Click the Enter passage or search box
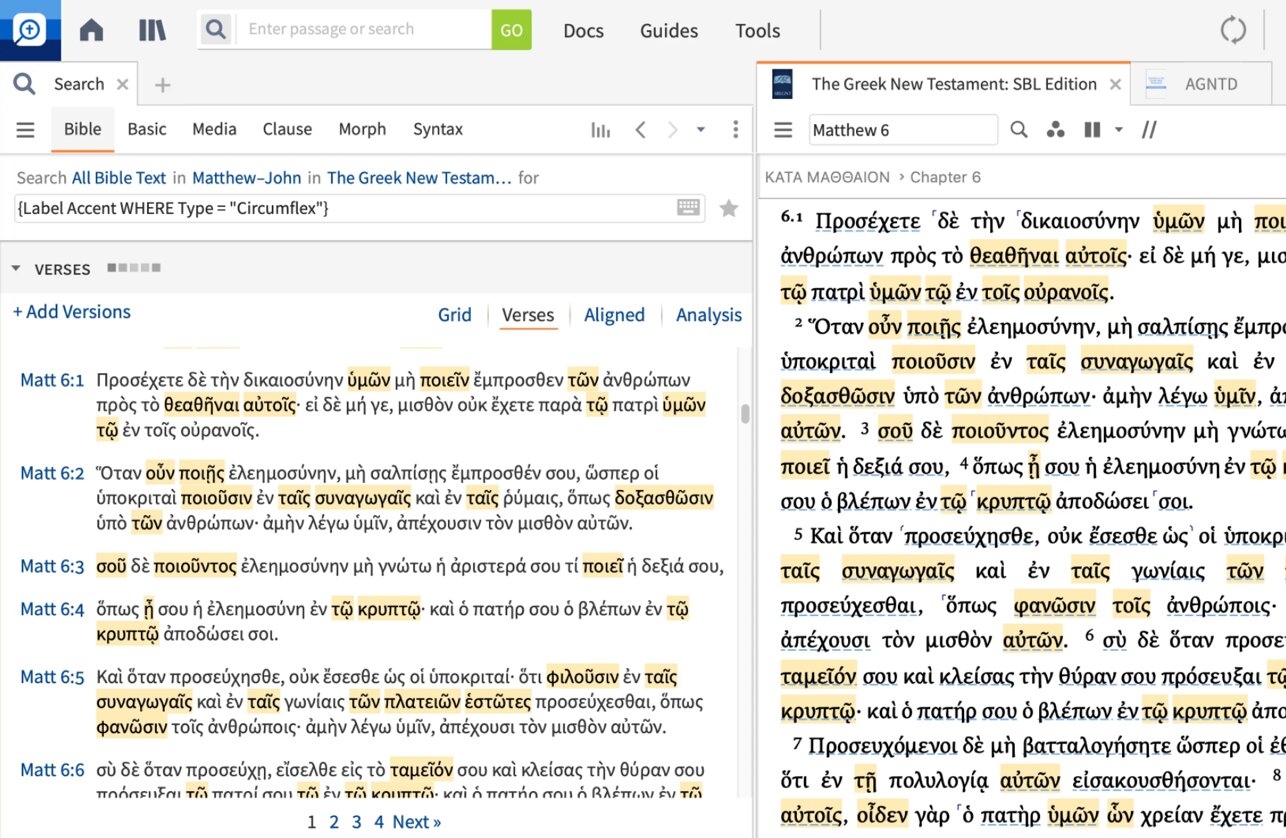 364,30
